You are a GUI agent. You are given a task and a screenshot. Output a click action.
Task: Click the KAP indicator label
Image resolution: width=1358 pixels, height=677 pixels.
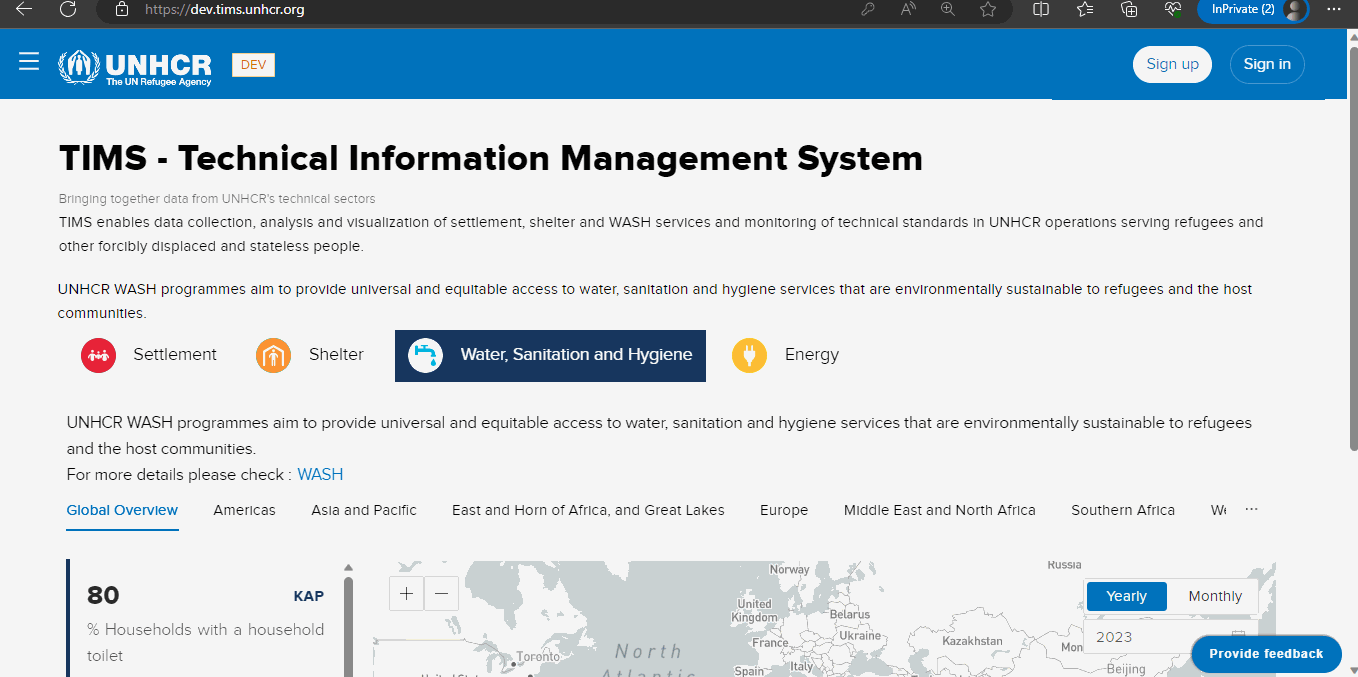click(x=309, y=597)
